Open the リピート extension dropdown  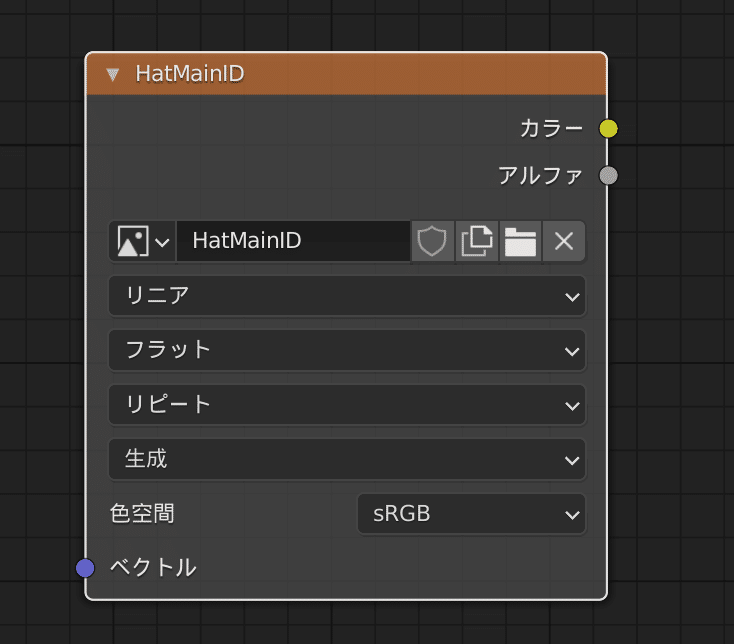click(x=346, y=405)
